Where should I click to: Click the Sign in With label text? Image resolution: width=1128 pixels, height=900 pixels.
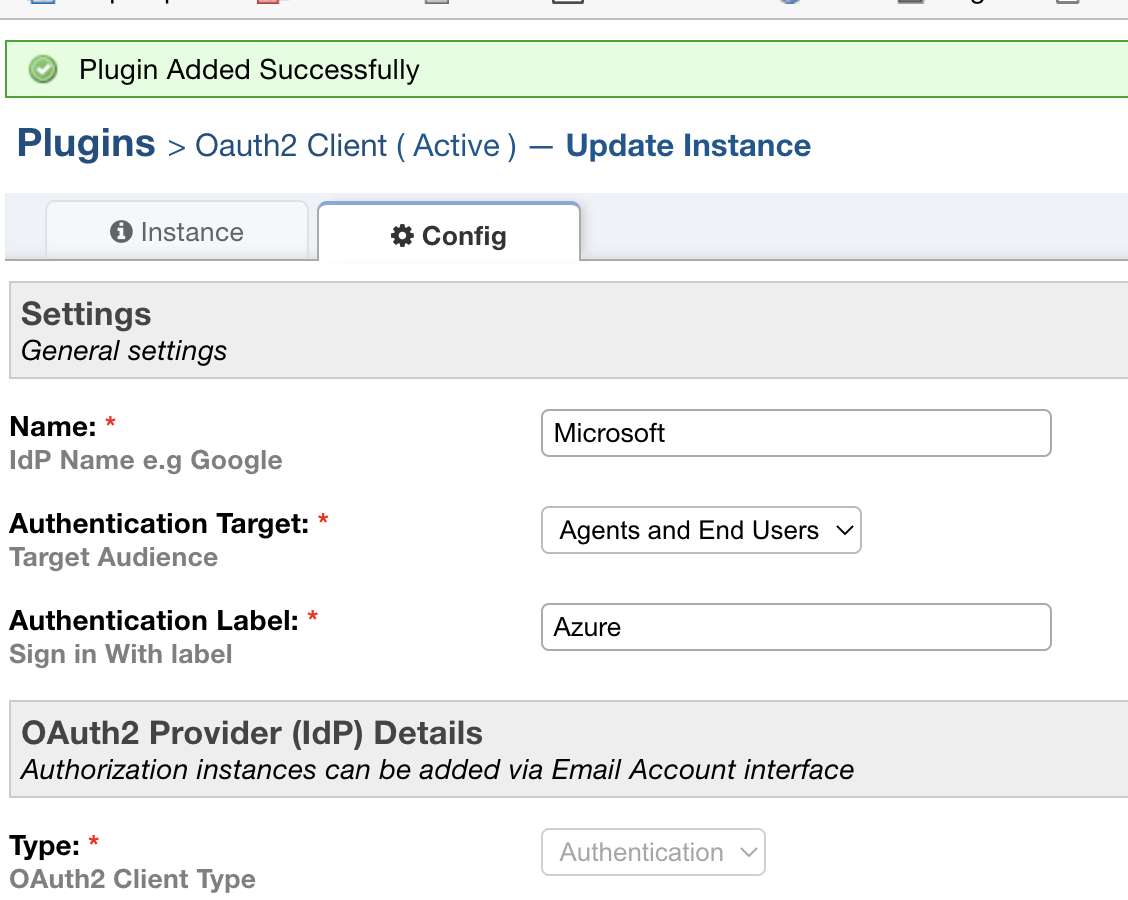coord(120,654)
